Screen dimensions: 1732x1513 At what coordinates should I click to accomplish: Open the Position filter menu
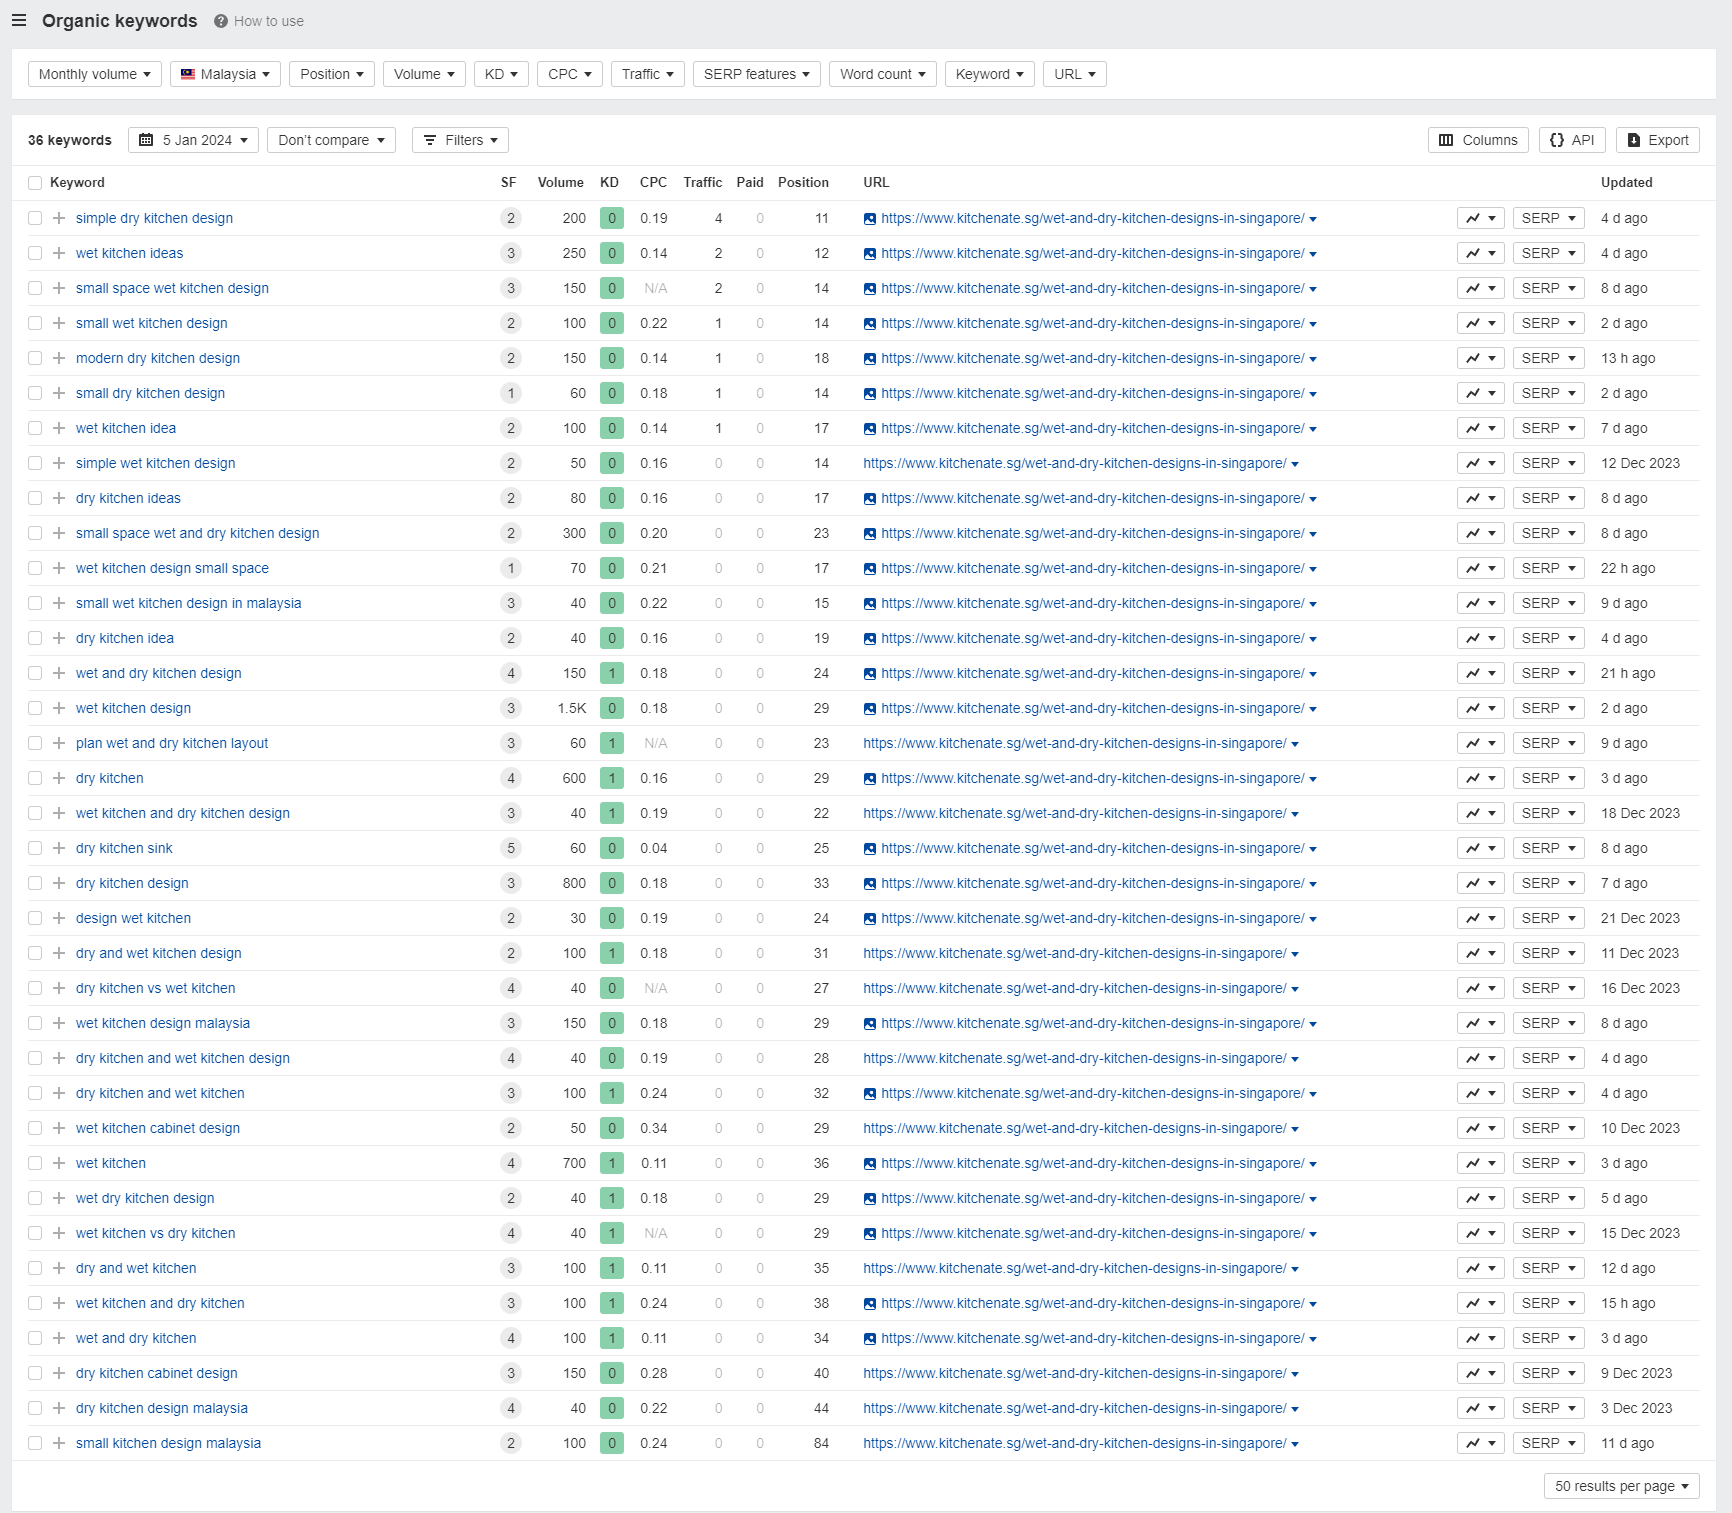pos(332,74)
